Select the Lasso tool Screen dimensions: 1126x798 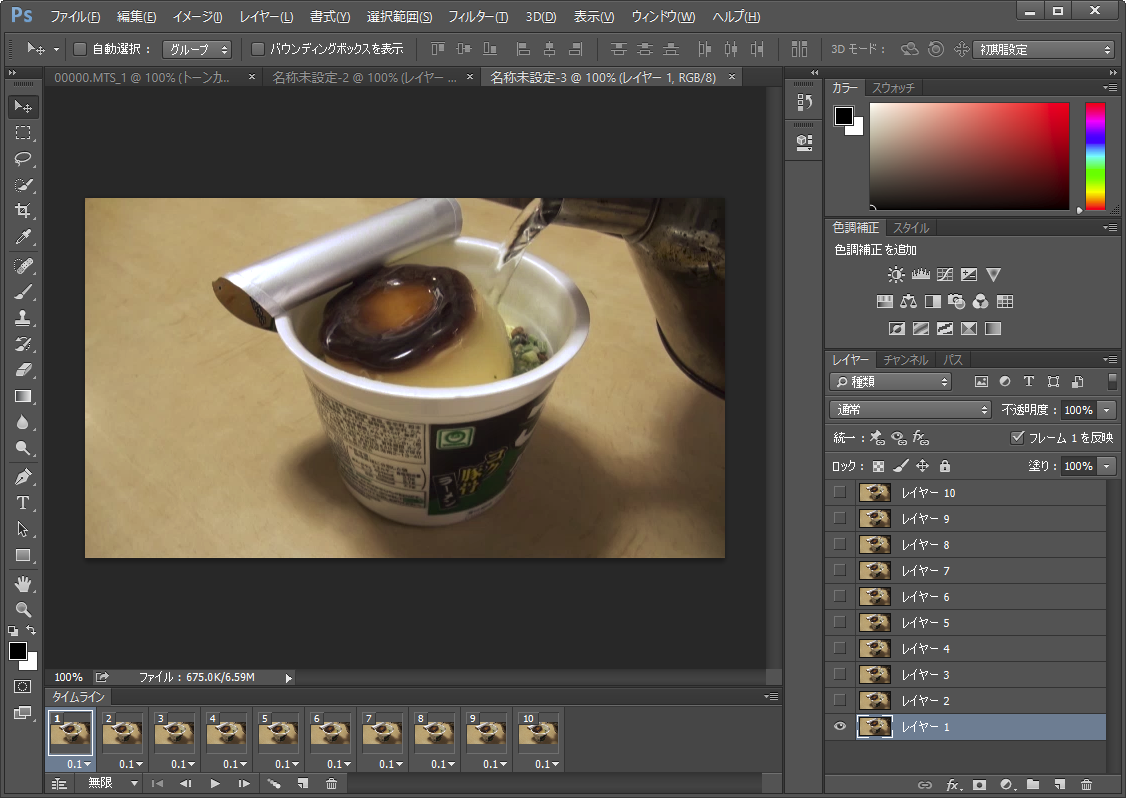point(22,159)
